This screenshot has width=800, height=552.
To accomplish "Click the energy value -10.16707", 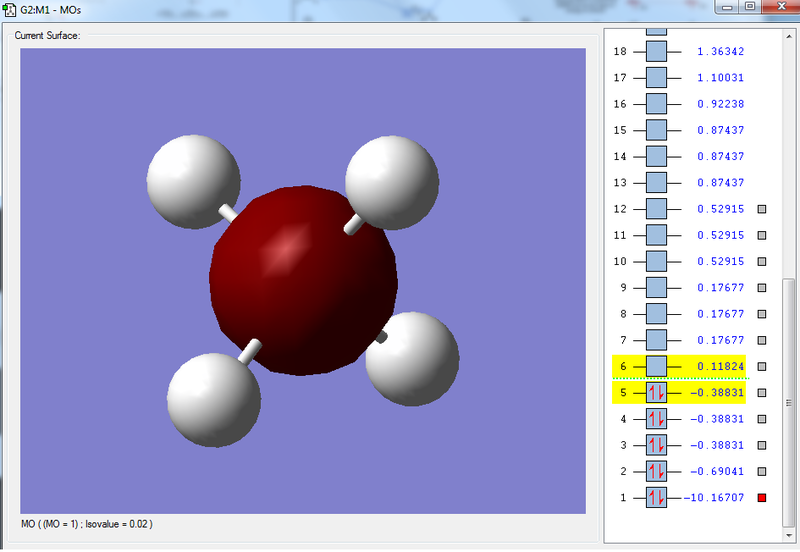I will 714,497.
